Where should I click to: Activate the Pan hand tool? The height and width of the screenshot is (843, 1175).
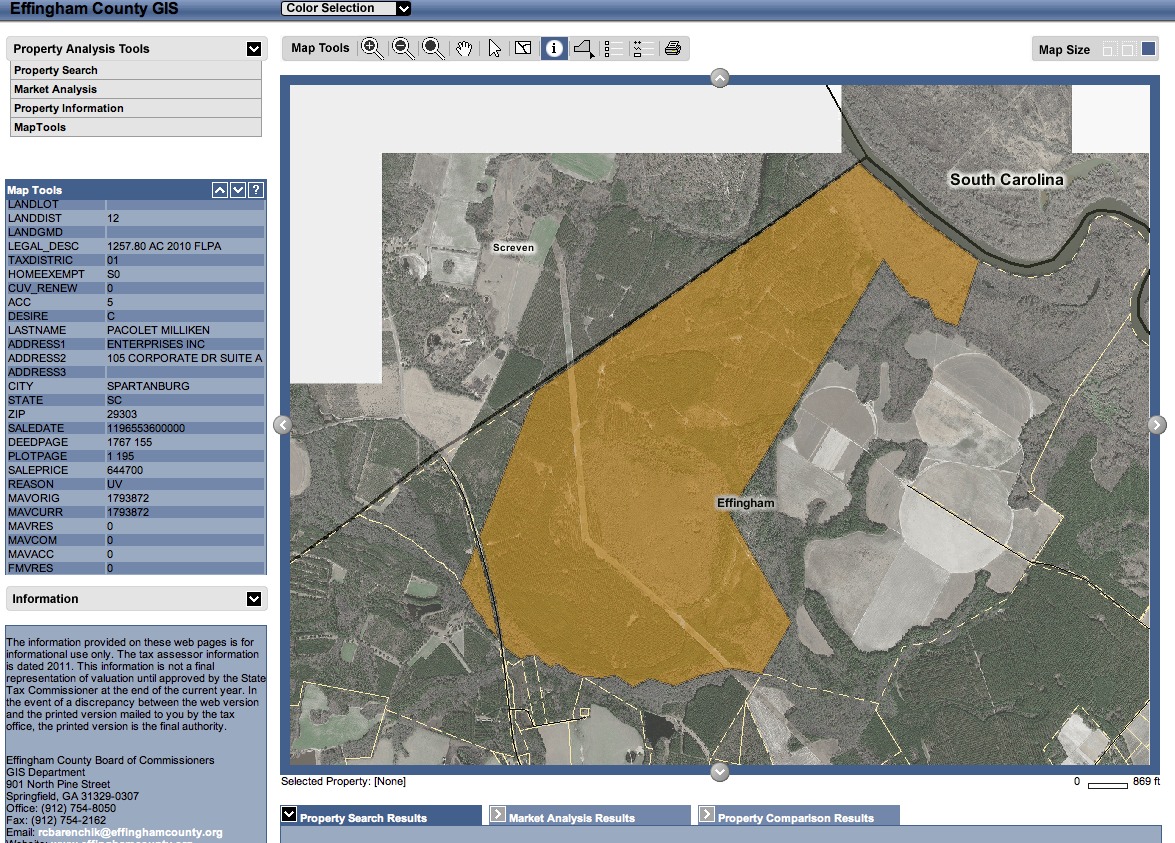pyautogui.click(x=464, y=49)
